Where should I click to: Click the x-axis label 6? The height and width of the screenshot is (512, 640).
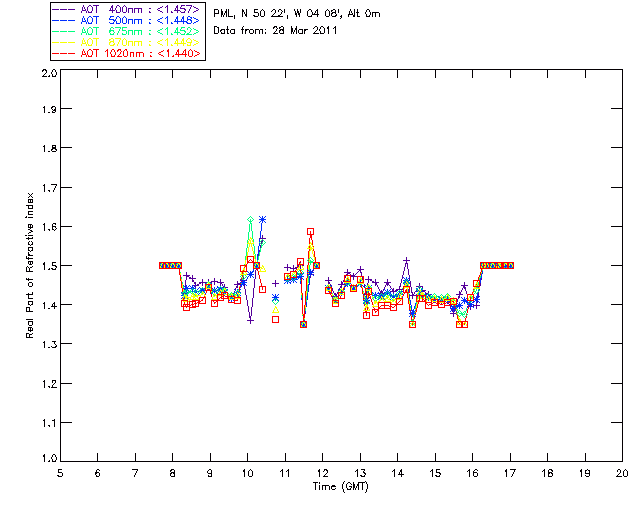click(98, 473)
